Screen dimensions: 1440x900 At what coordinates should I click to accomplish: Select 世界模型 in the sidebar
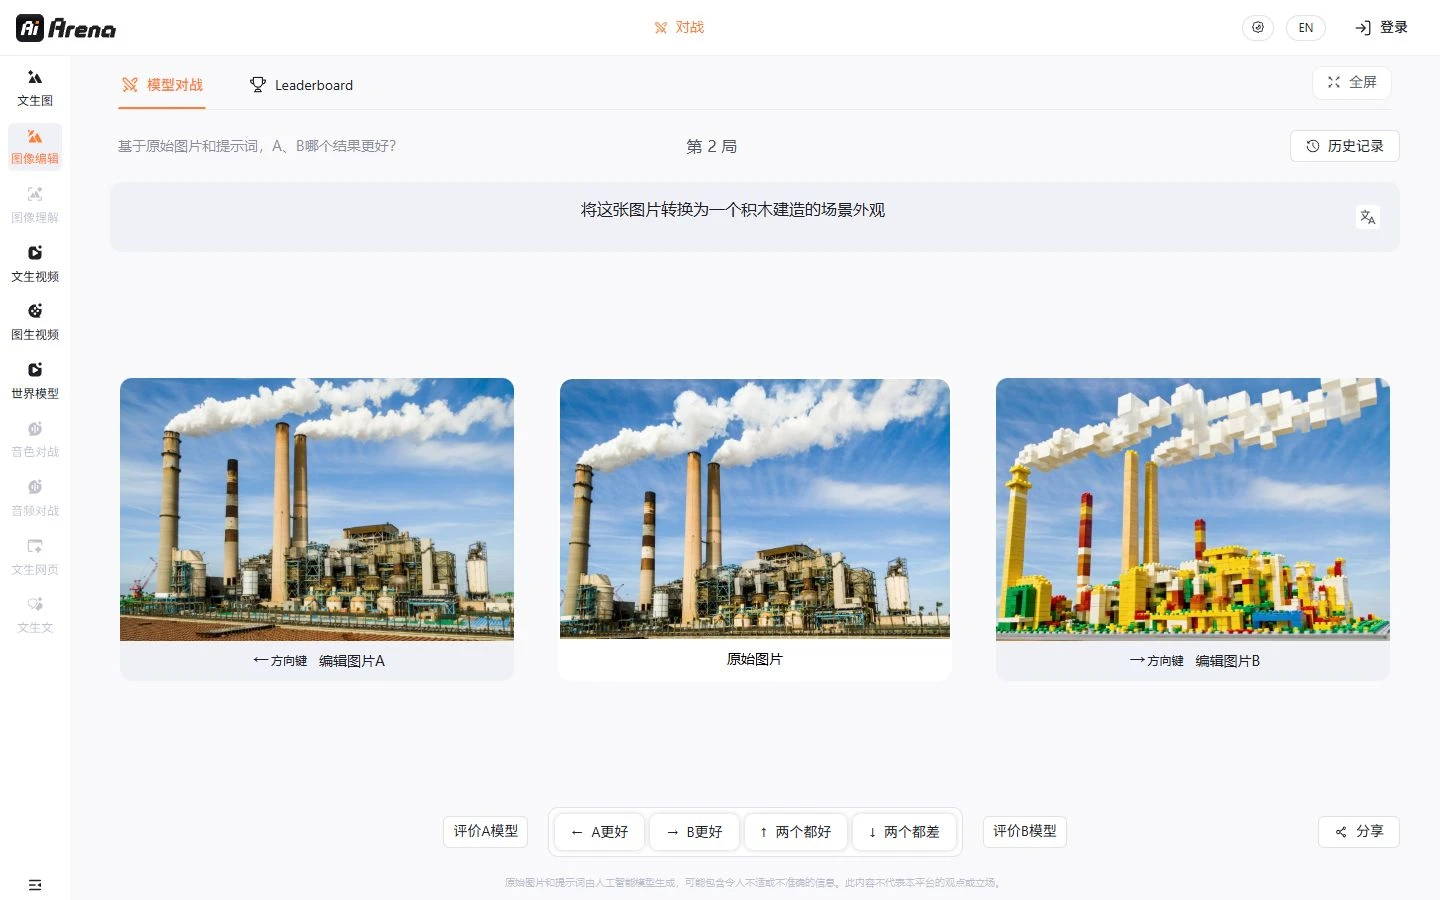[35, 380]
